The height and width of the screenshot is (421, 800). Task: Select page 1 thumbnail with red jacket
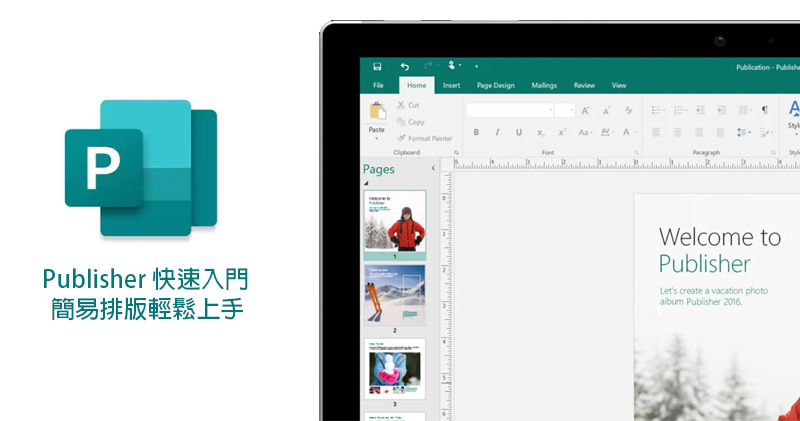(395, 222)
